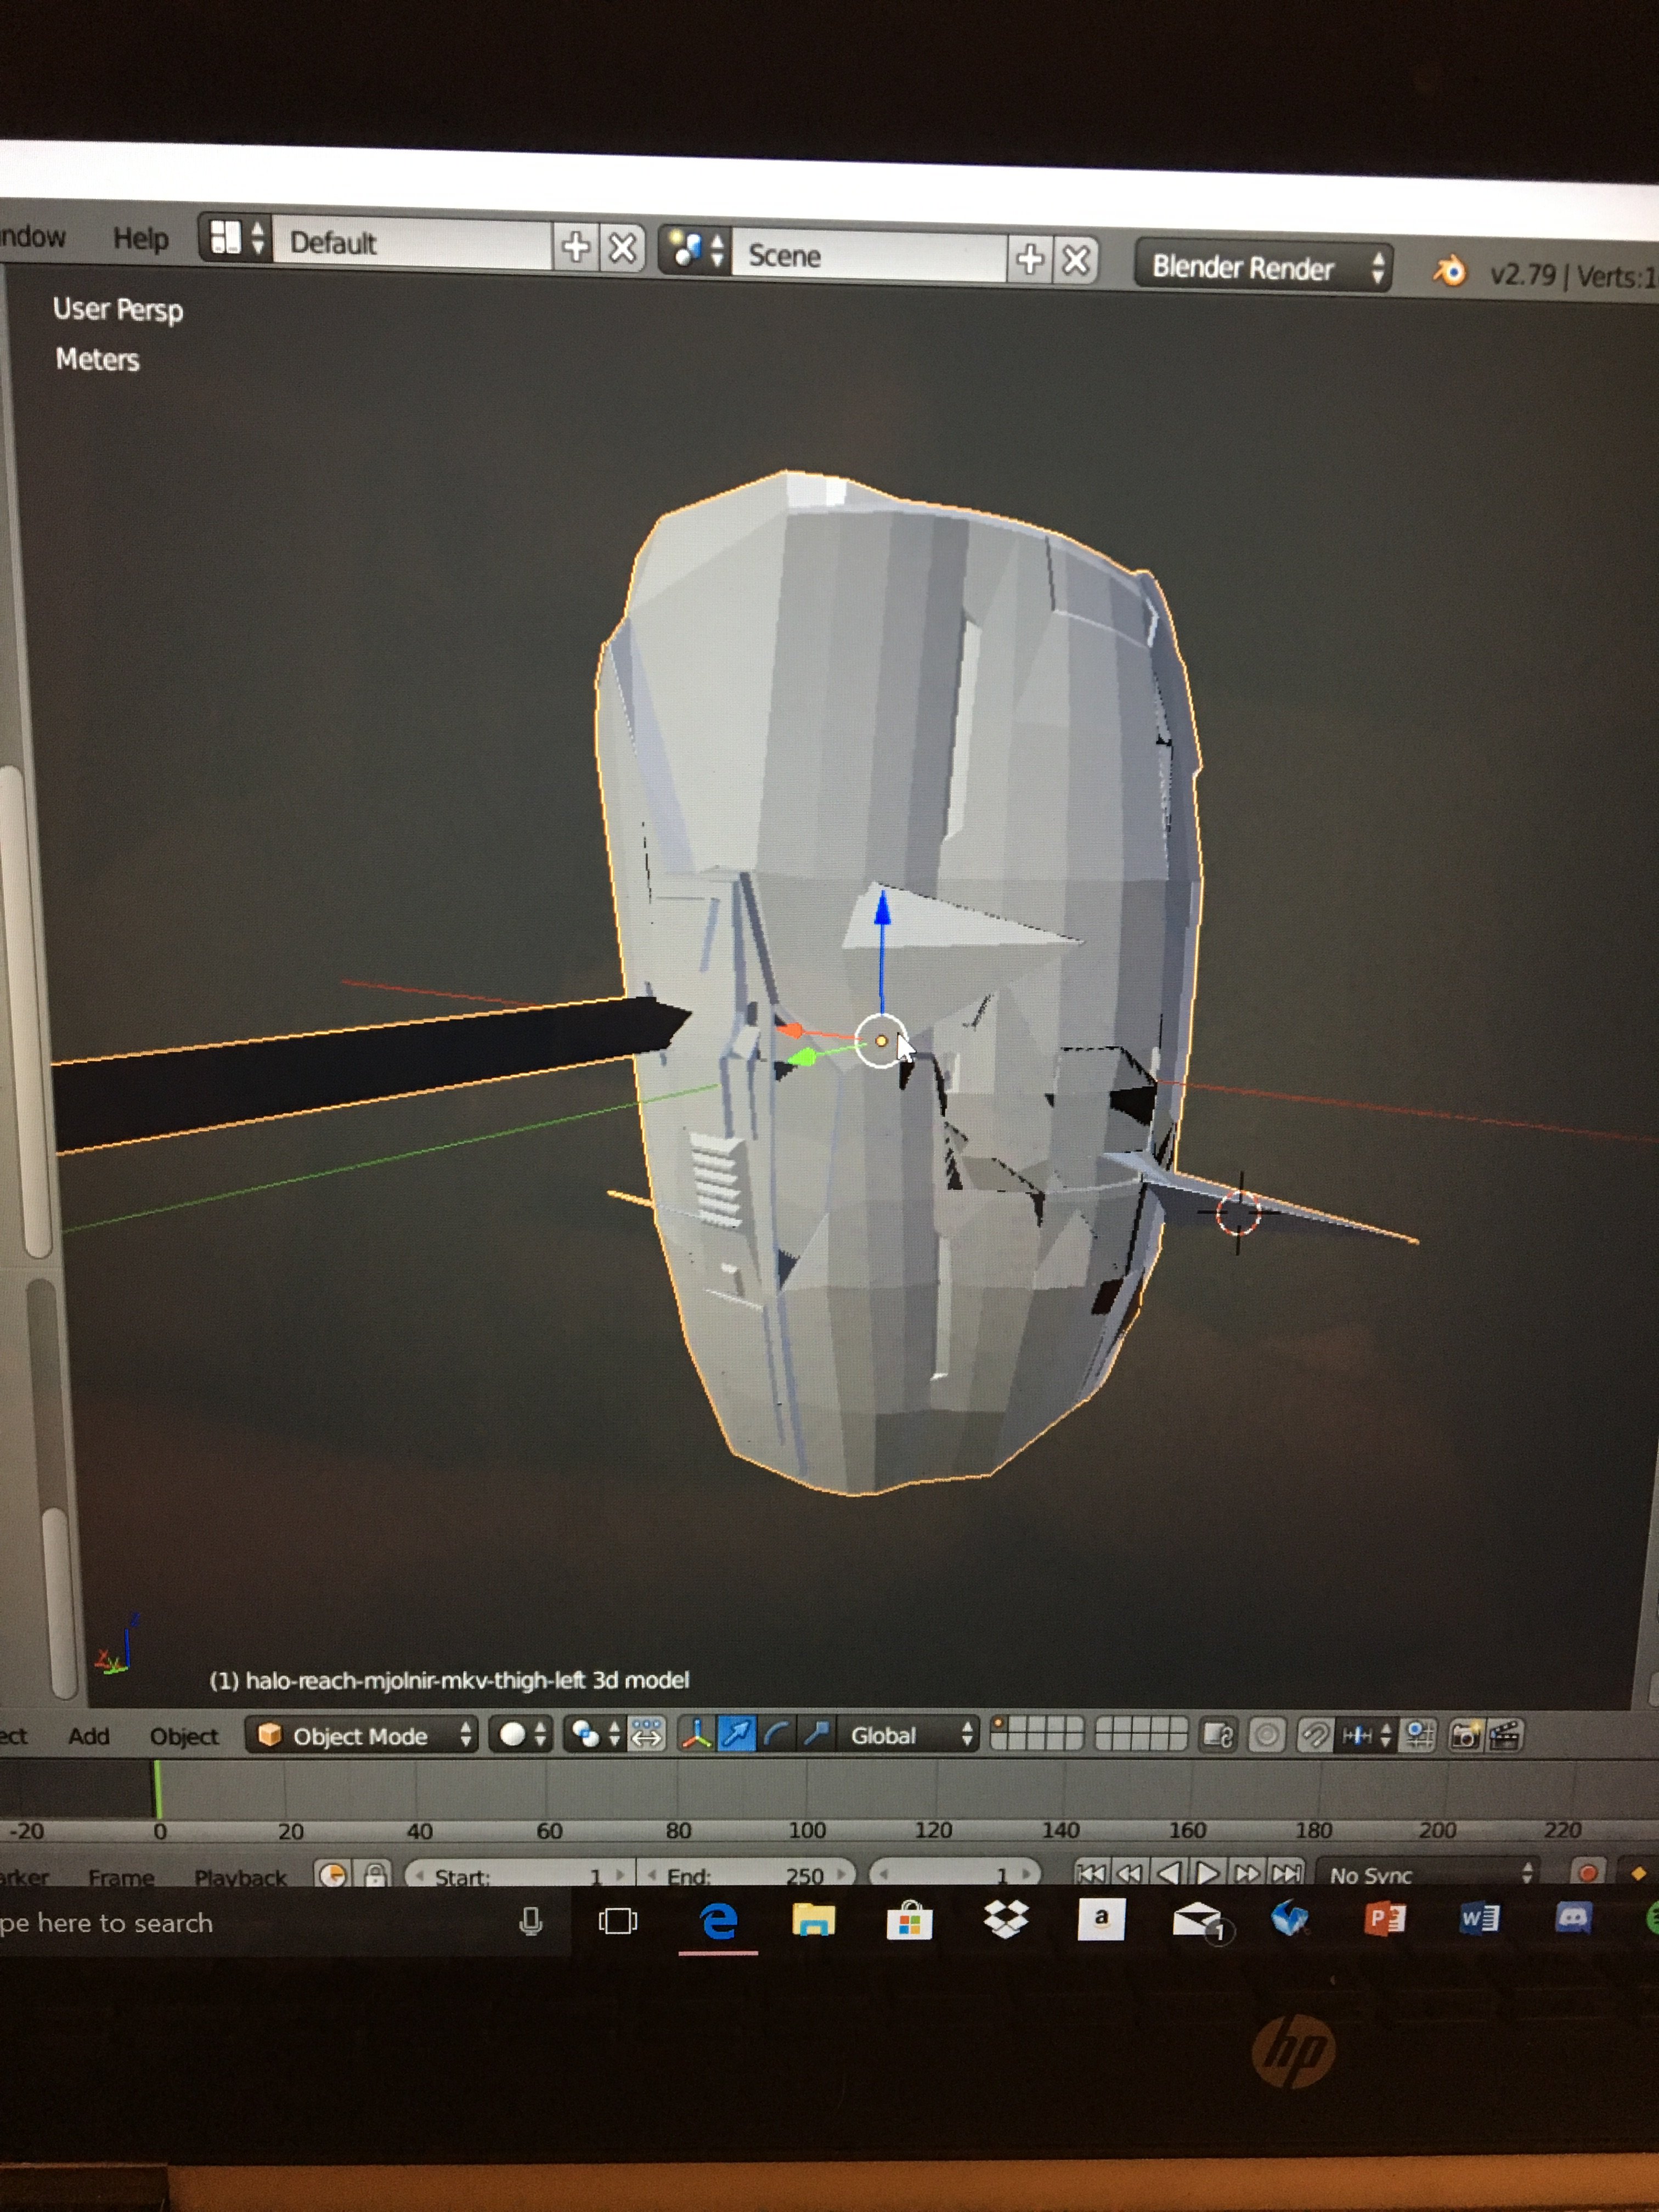This screenshot has width=1659, height=2212.
Task: Click the green Y-axis manipulator handle
Action: 803,1056
